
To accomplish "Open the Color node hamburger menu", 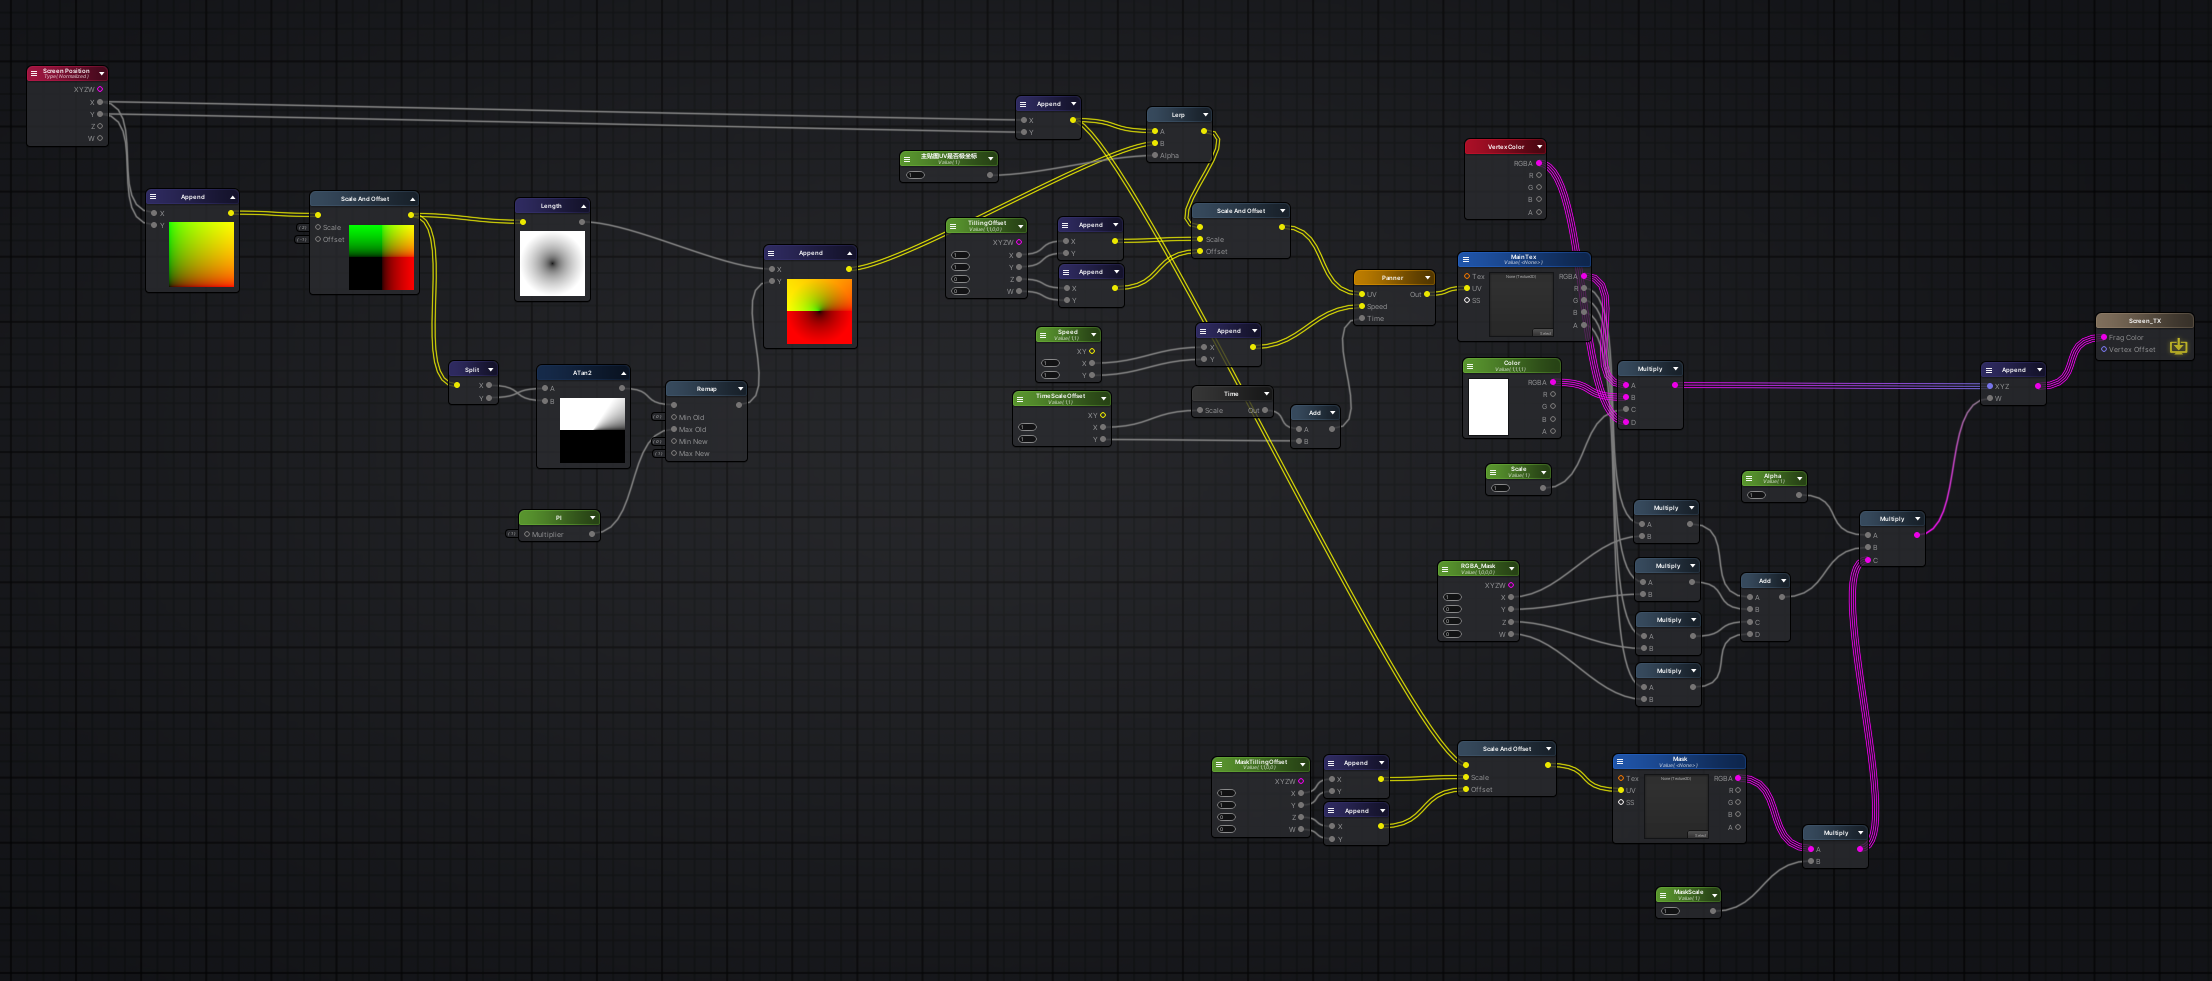I will point(1470,366).
